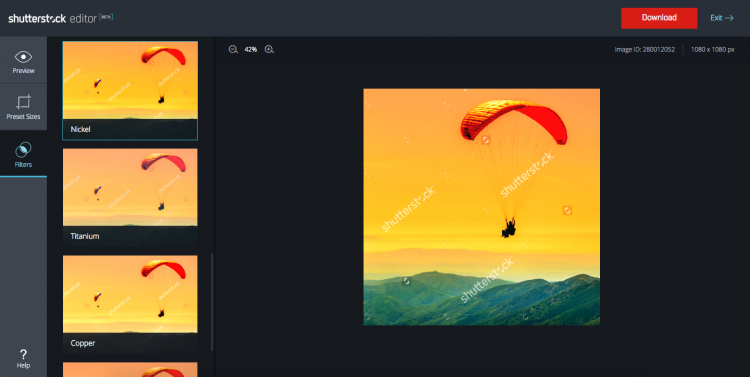Click the Image ID 280012052 text
Viewport: 750px width, 377px height.
(644, 49)
